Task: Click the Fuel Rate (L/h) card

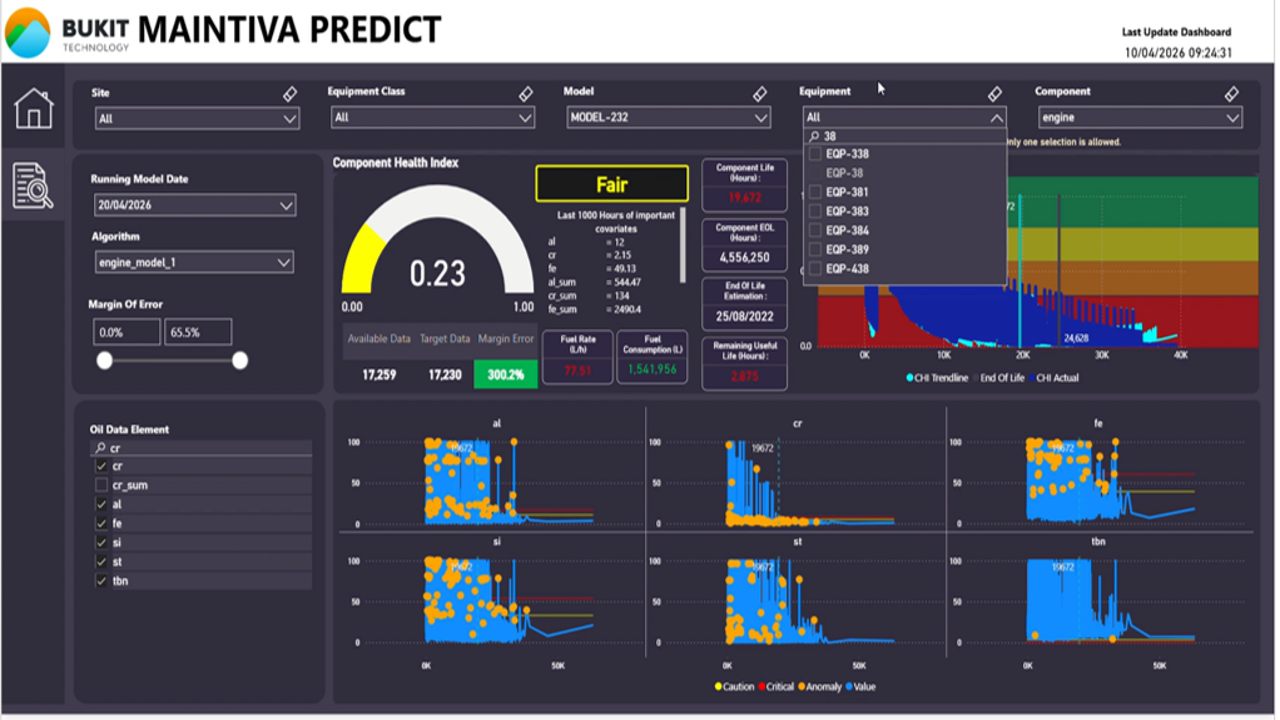Action: click(577, 357)
